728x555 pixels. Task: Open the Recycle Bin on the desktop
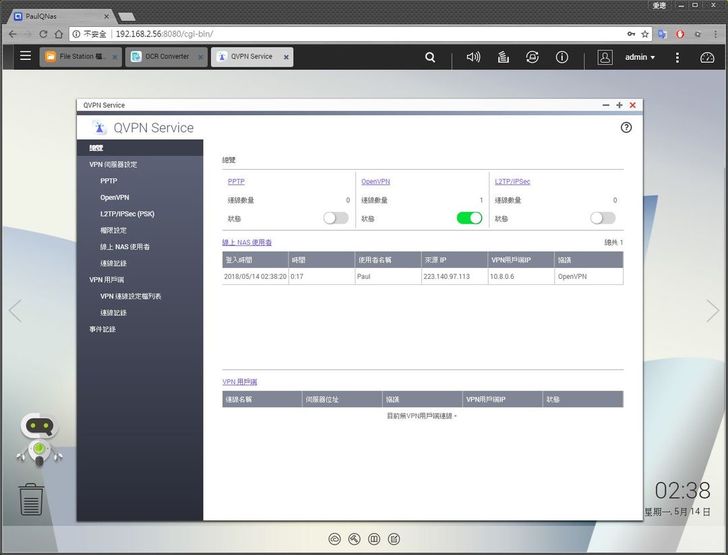click(31, 498)
